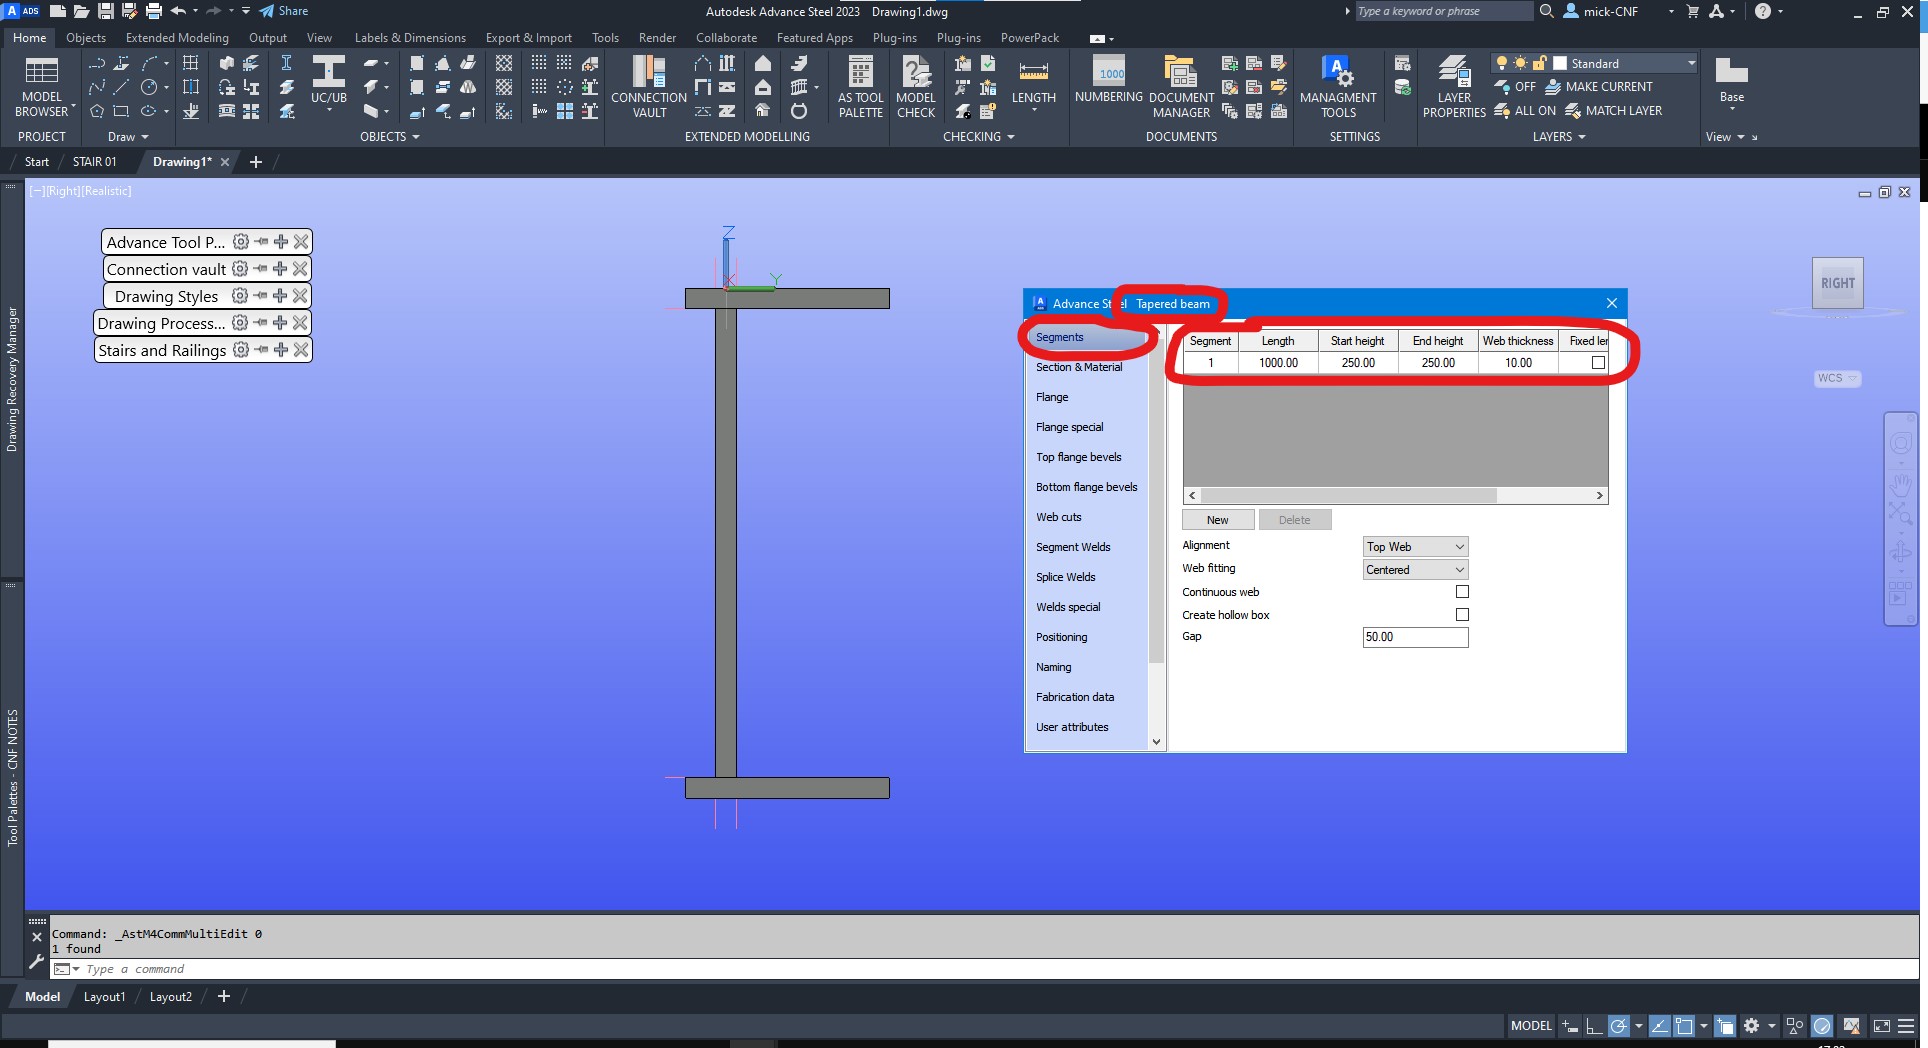
Task: Open the AS Tool Palette
Action: point(860,86)
